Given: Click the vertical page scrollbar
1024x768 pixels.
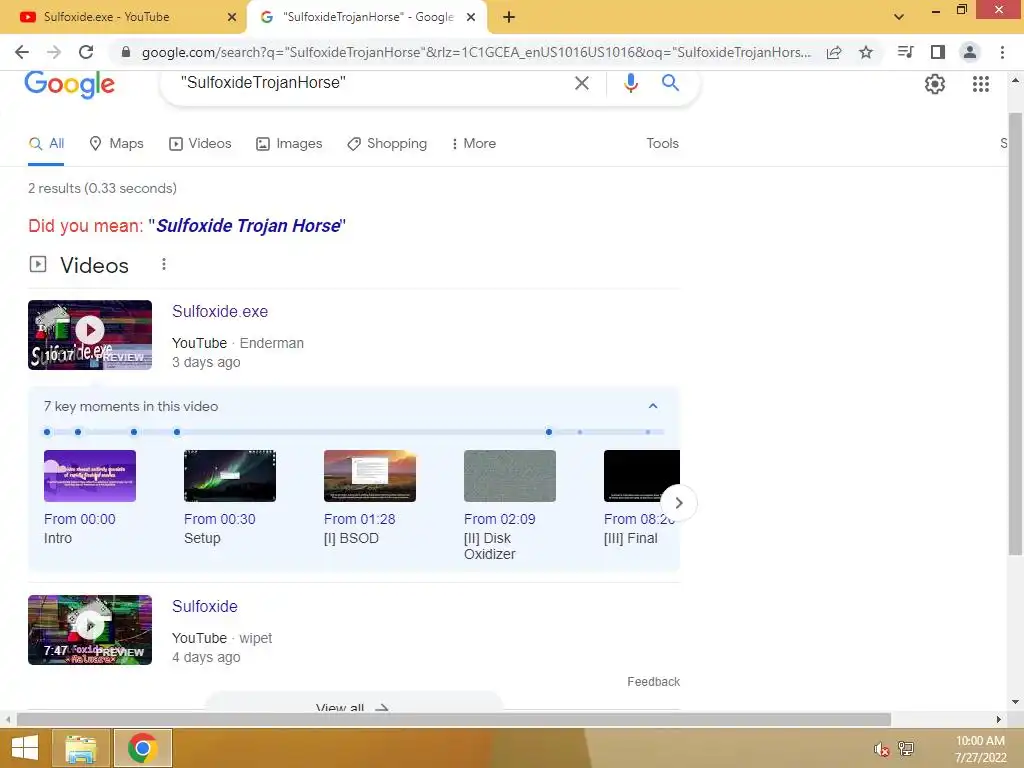Looking at the screenshot, I should click(1015, 333).
